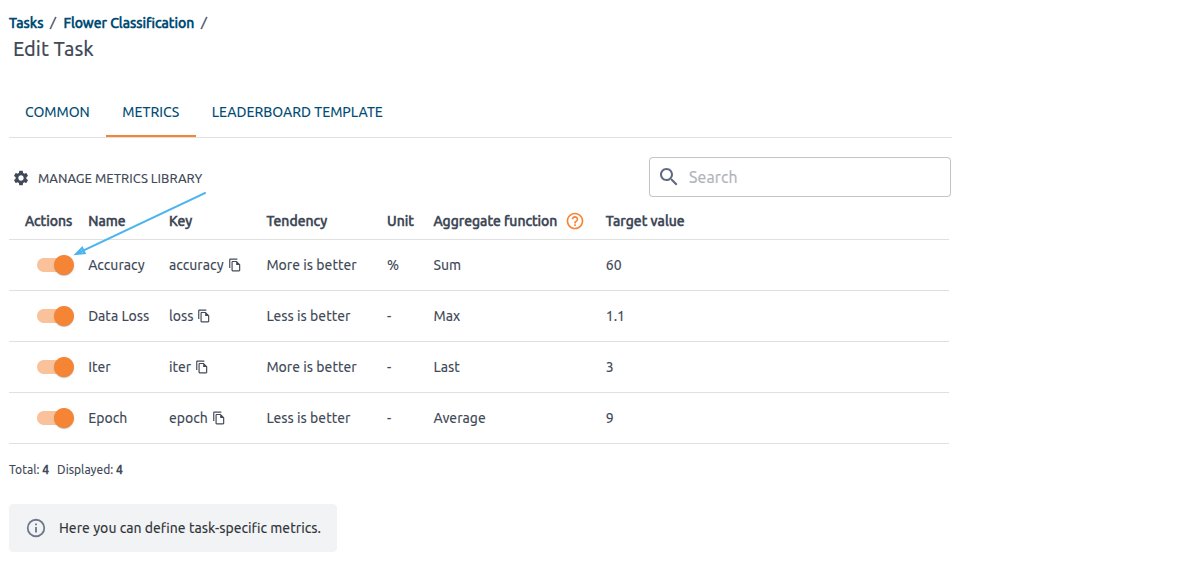Select the METRICS tab

(x=150, y=112)
